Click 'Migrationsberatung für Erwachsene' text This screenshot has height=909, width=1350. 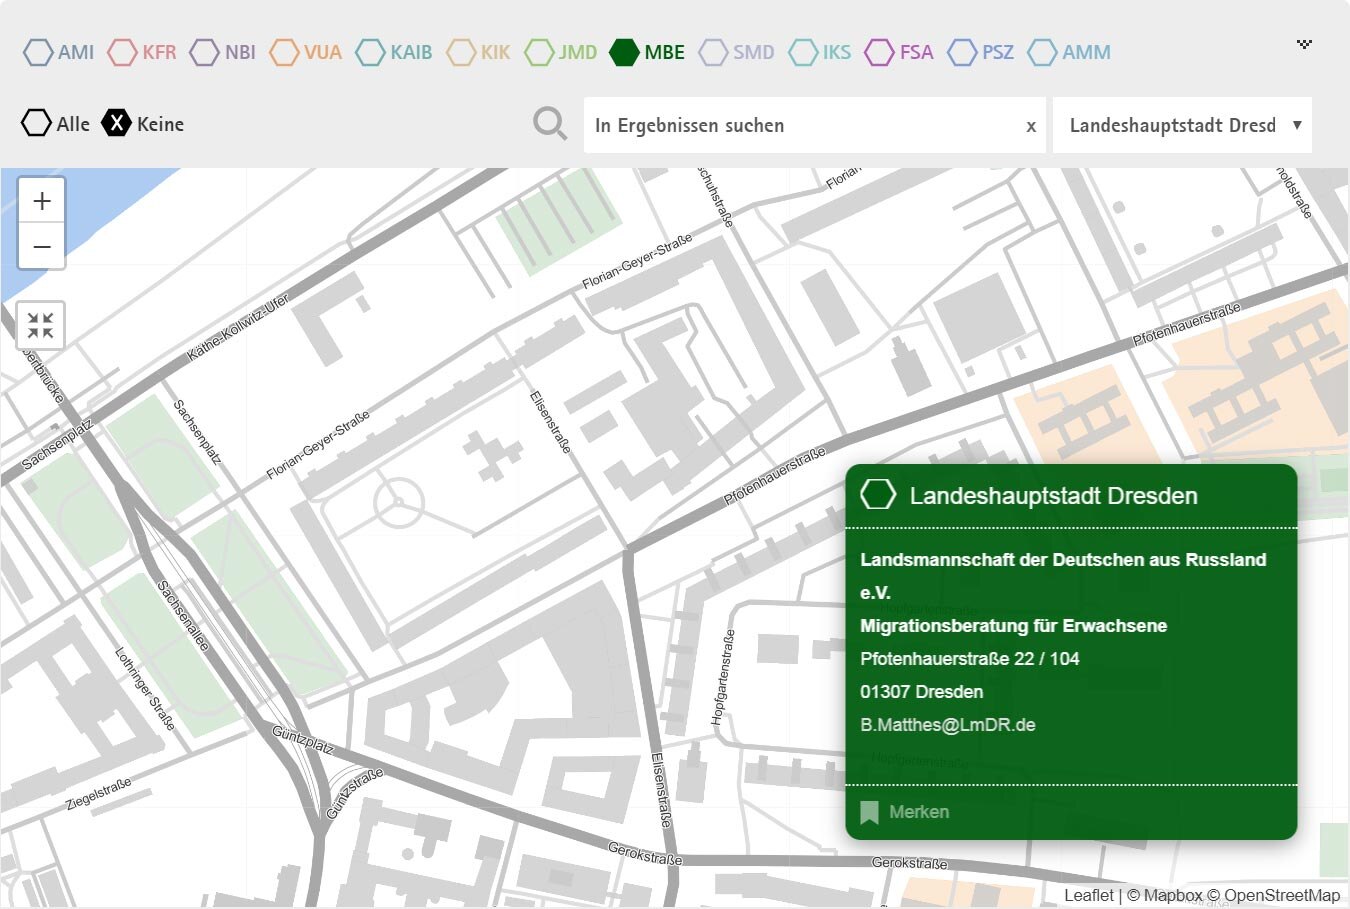[1013, 626]
